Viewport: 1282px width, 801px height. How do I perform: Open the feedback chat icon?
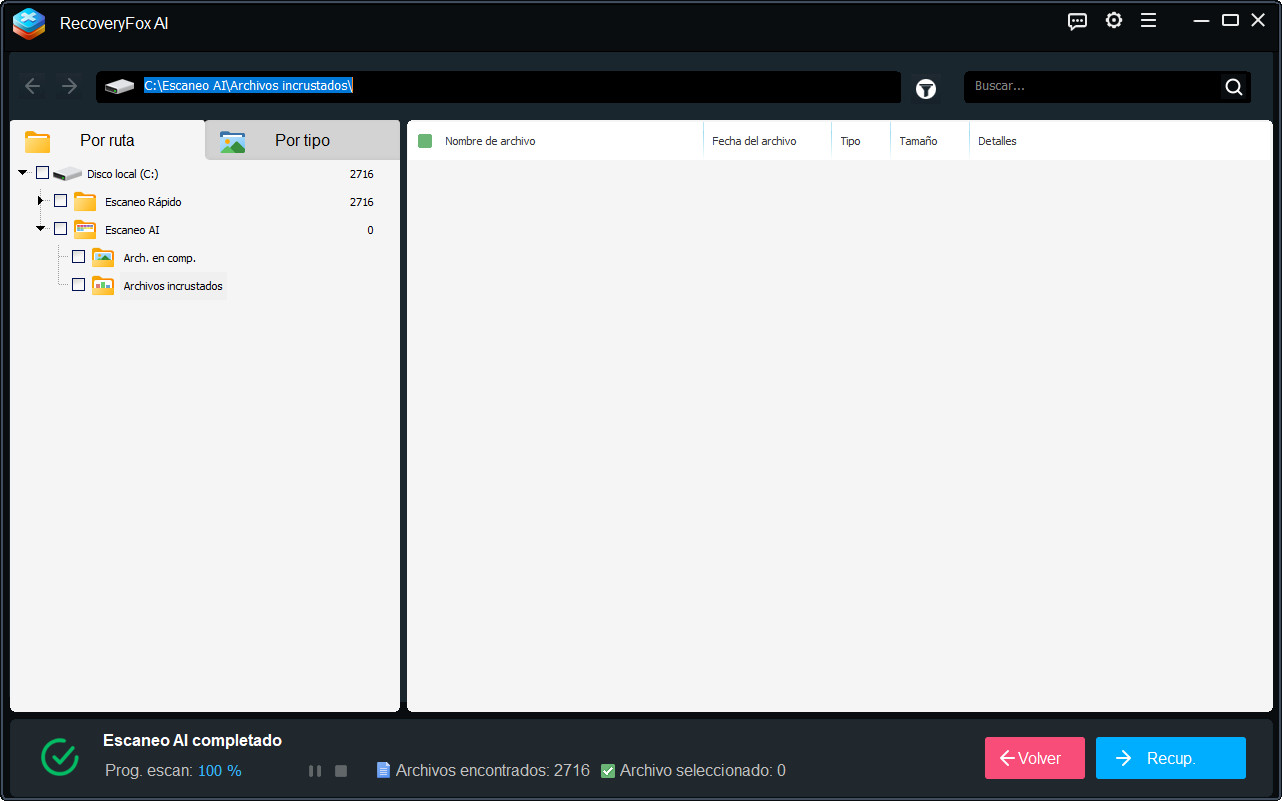click(1077, 20)
